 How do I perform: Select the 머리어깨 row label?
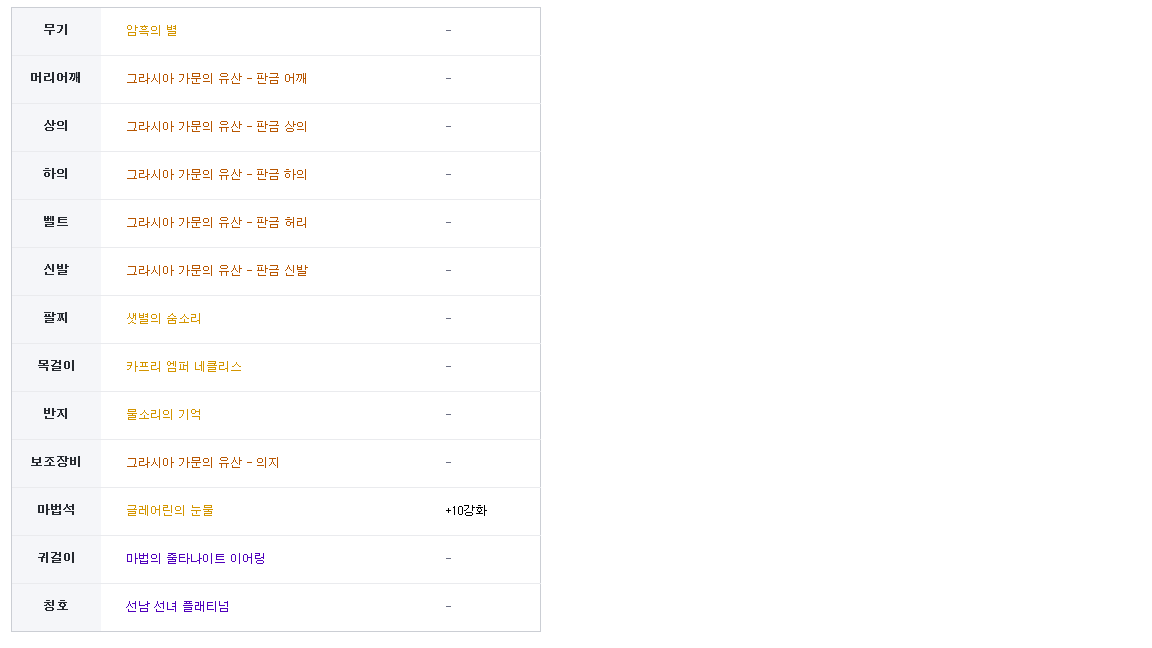[x=56, y=79]
